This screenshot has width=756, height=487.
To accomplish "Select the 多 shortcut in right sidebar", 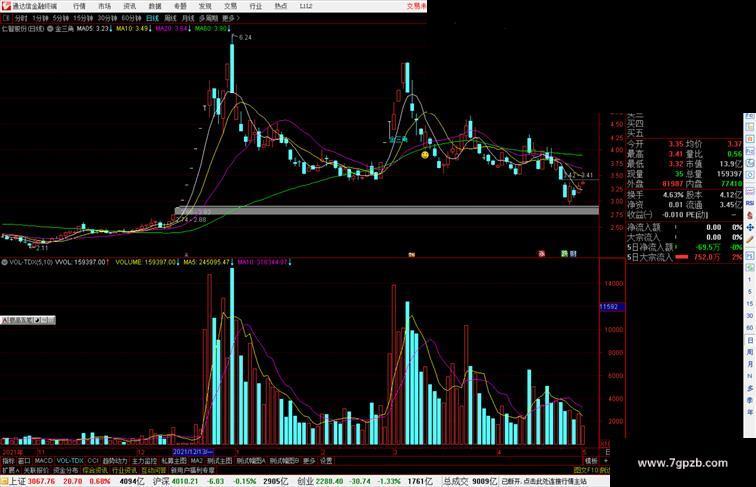I will [750, 388].
